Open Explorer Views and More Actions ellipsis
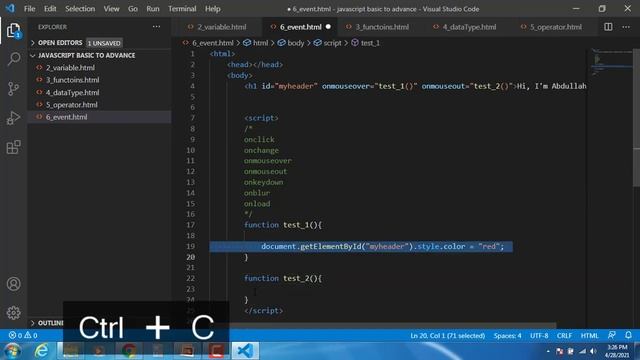The image size is (640, 360). pos(156,27)
